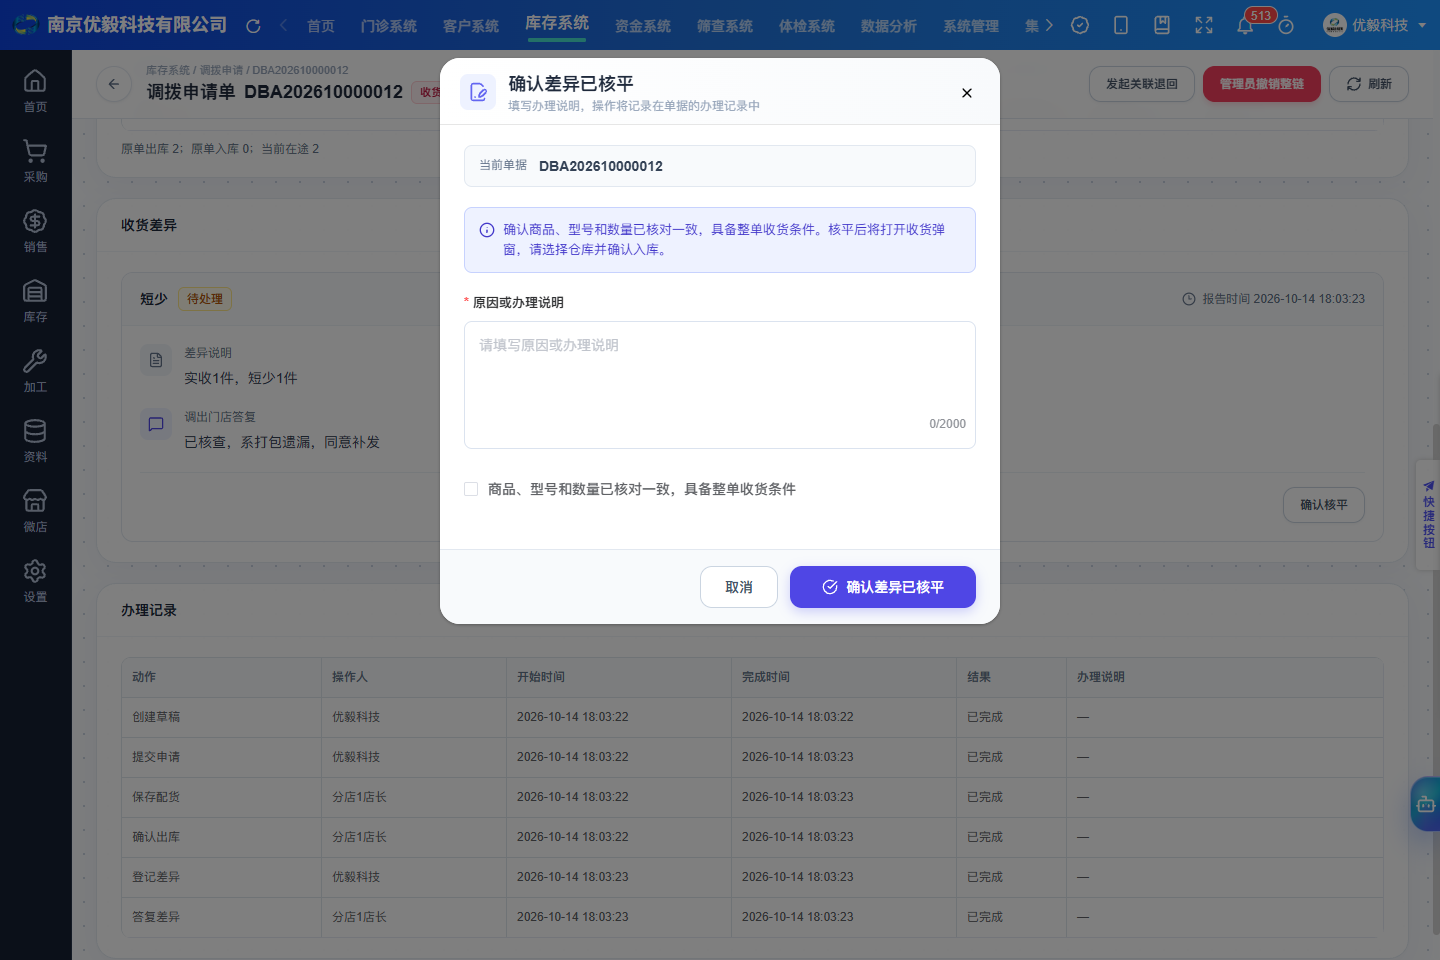Image resolution: width=1440 pixels, height=960 pixels.
Task: Click the 发起关联退回 button
Action: click(1142, 84)
